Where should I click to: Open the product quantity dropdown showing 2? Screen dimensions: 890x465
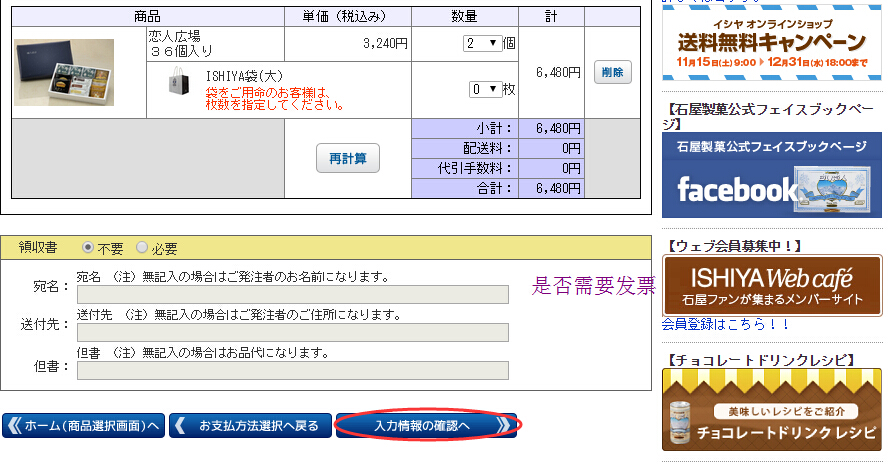coord(481,43)
